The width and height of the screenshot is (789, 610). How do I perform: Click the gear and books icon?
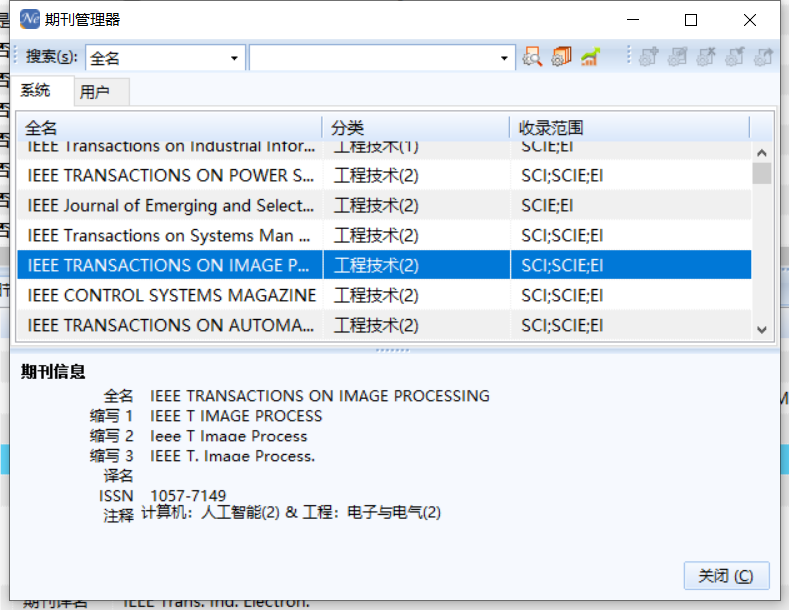tap(561, 57)
